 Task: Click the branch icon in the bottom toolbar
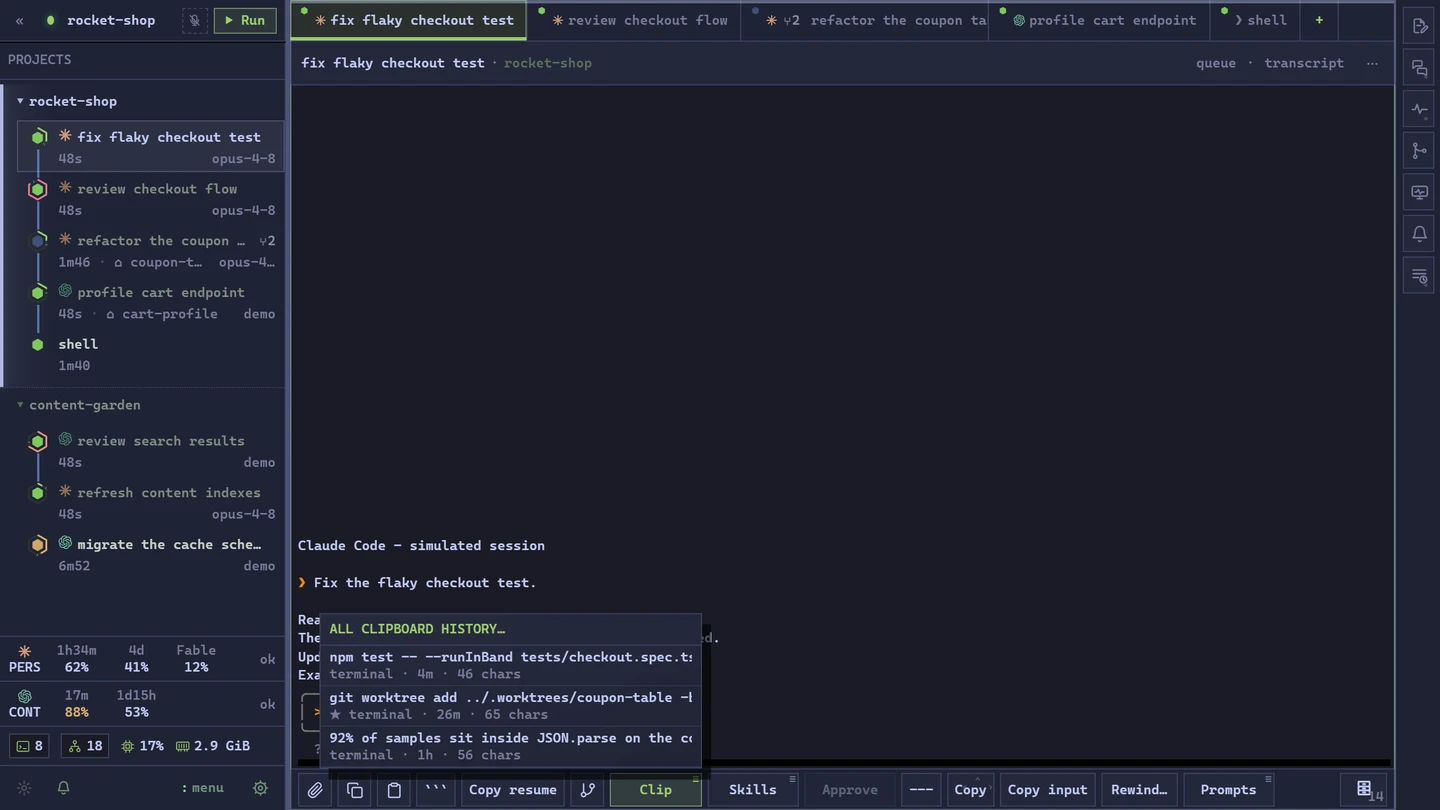588,790
